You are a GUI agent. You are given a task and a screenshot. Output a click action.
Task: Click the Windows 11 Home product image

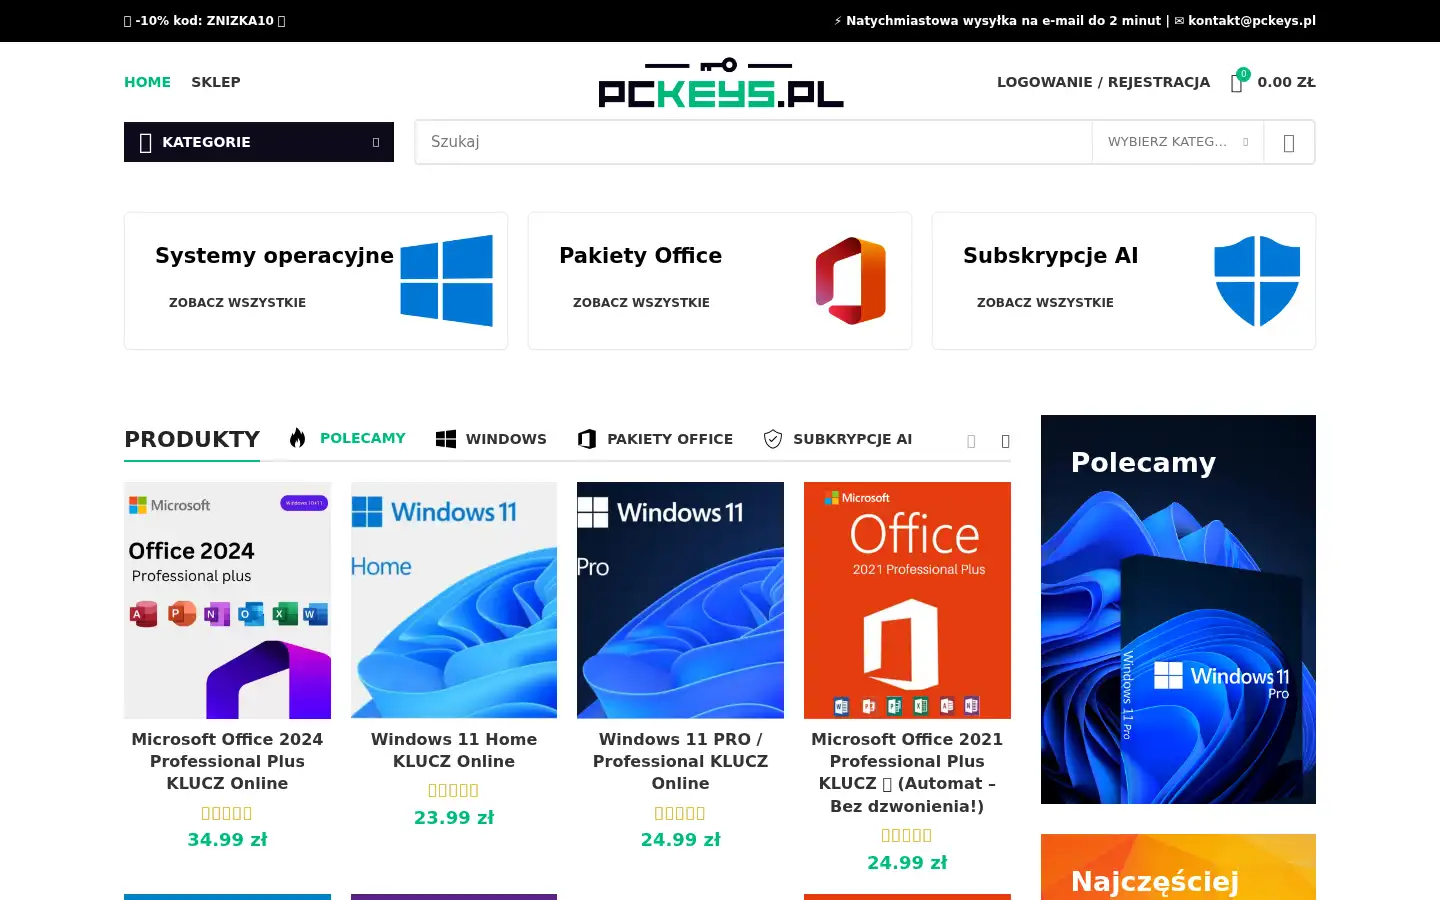pos(454,600)
